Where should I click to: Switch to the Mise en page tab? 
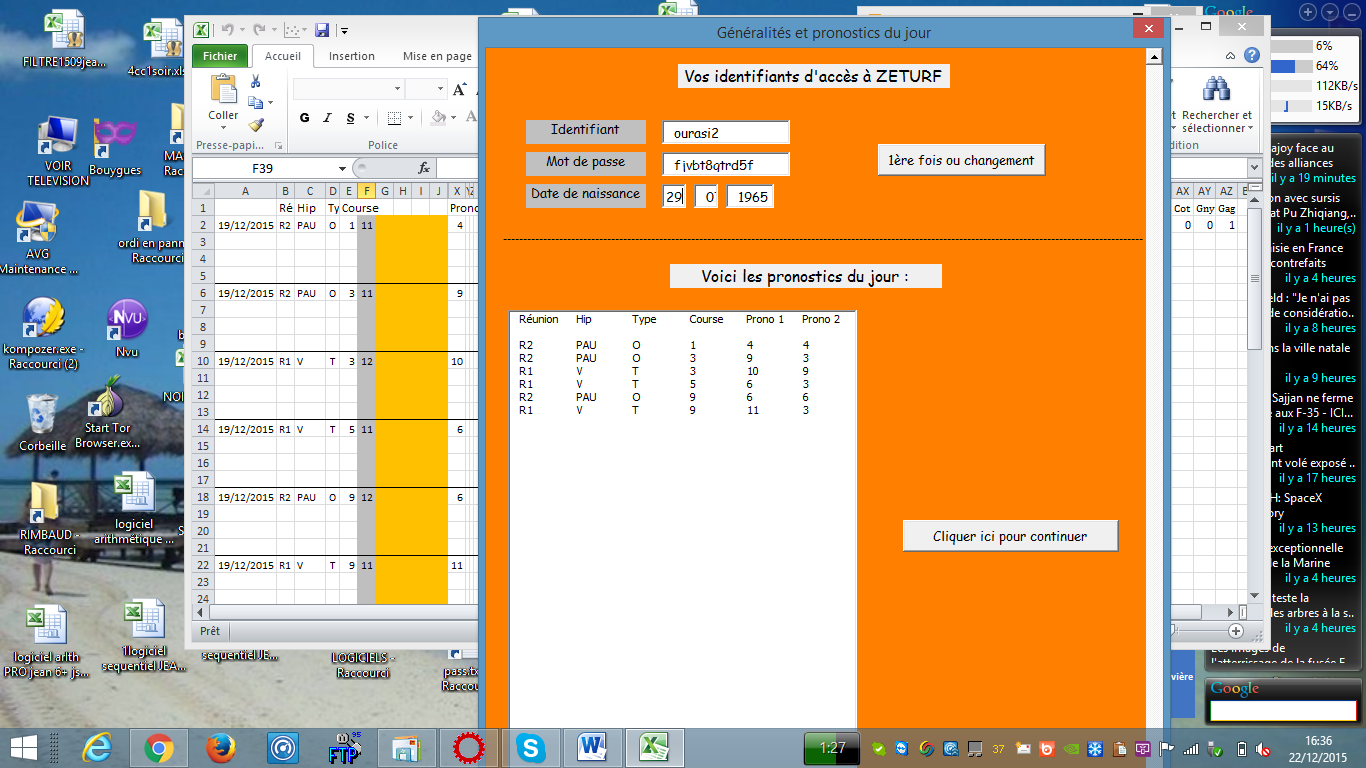[437, 56]
